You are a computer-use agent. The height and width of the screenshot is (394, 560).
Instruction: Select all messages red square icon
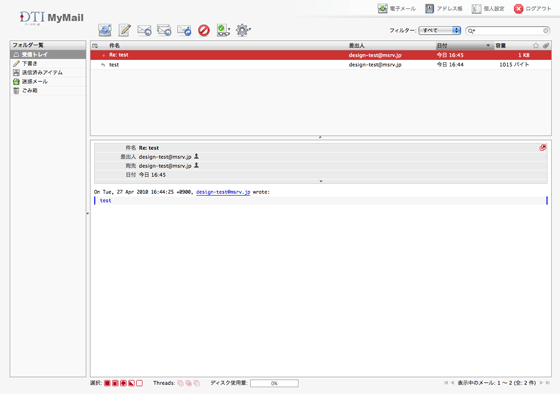[x=107, y=383]
